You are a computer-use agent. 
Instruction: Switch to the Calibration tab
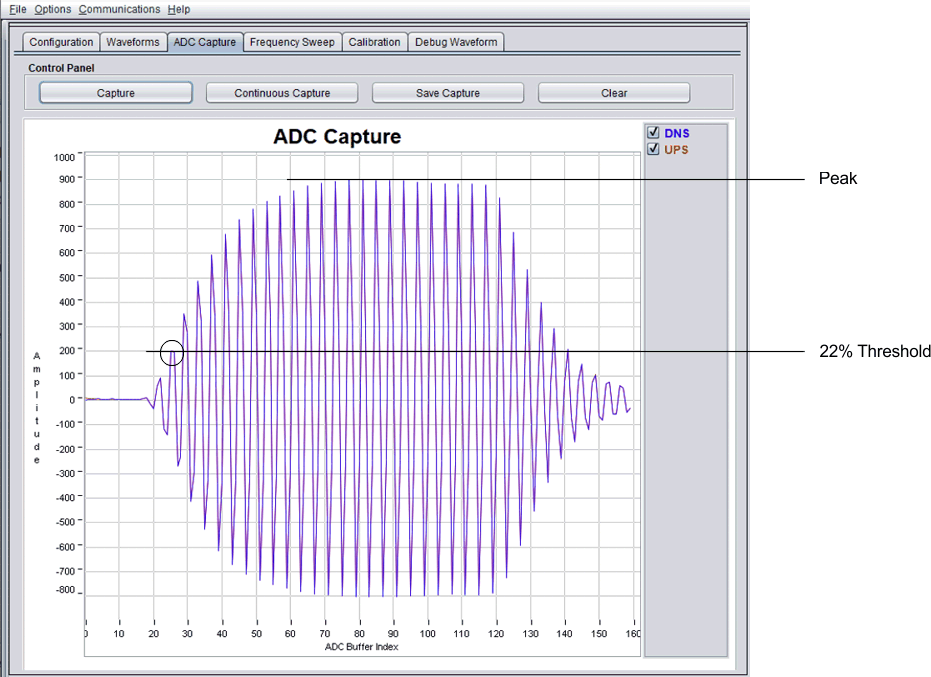(374, 42)
